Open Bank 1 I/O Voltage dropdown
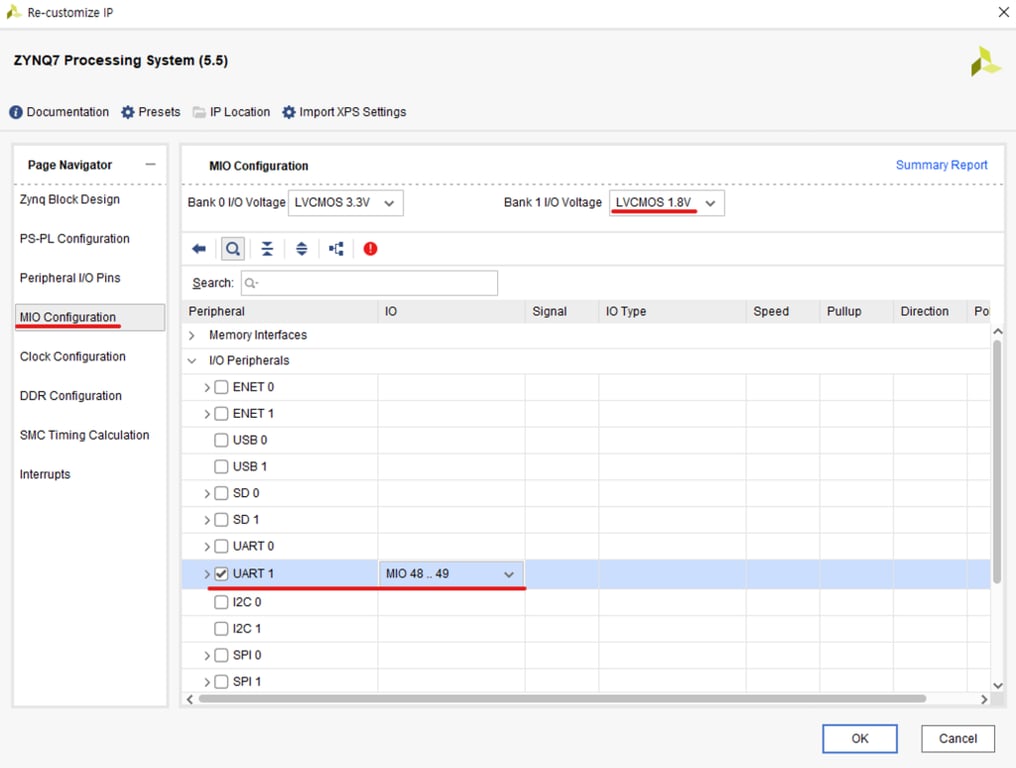This screenshot has width=1016, height=768. click(x=667, y=203)
